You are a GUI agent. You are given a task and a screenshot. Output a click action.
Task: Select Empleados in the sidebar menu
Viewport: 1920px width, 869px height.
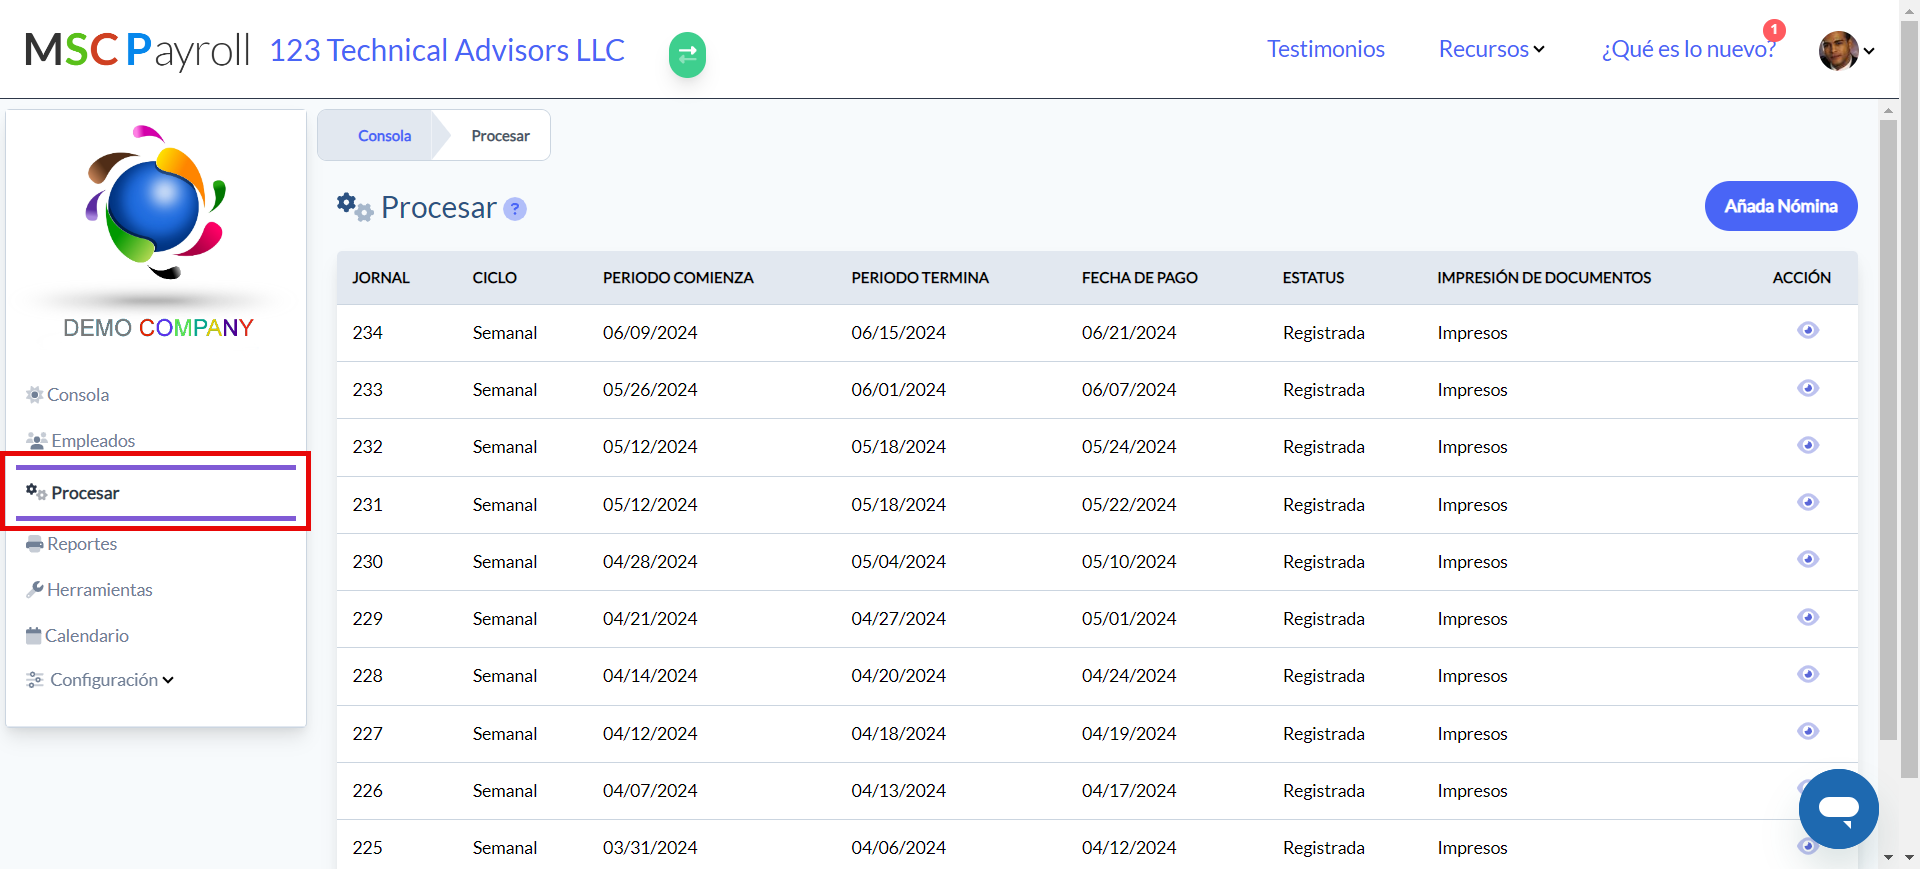coord(92,441)
